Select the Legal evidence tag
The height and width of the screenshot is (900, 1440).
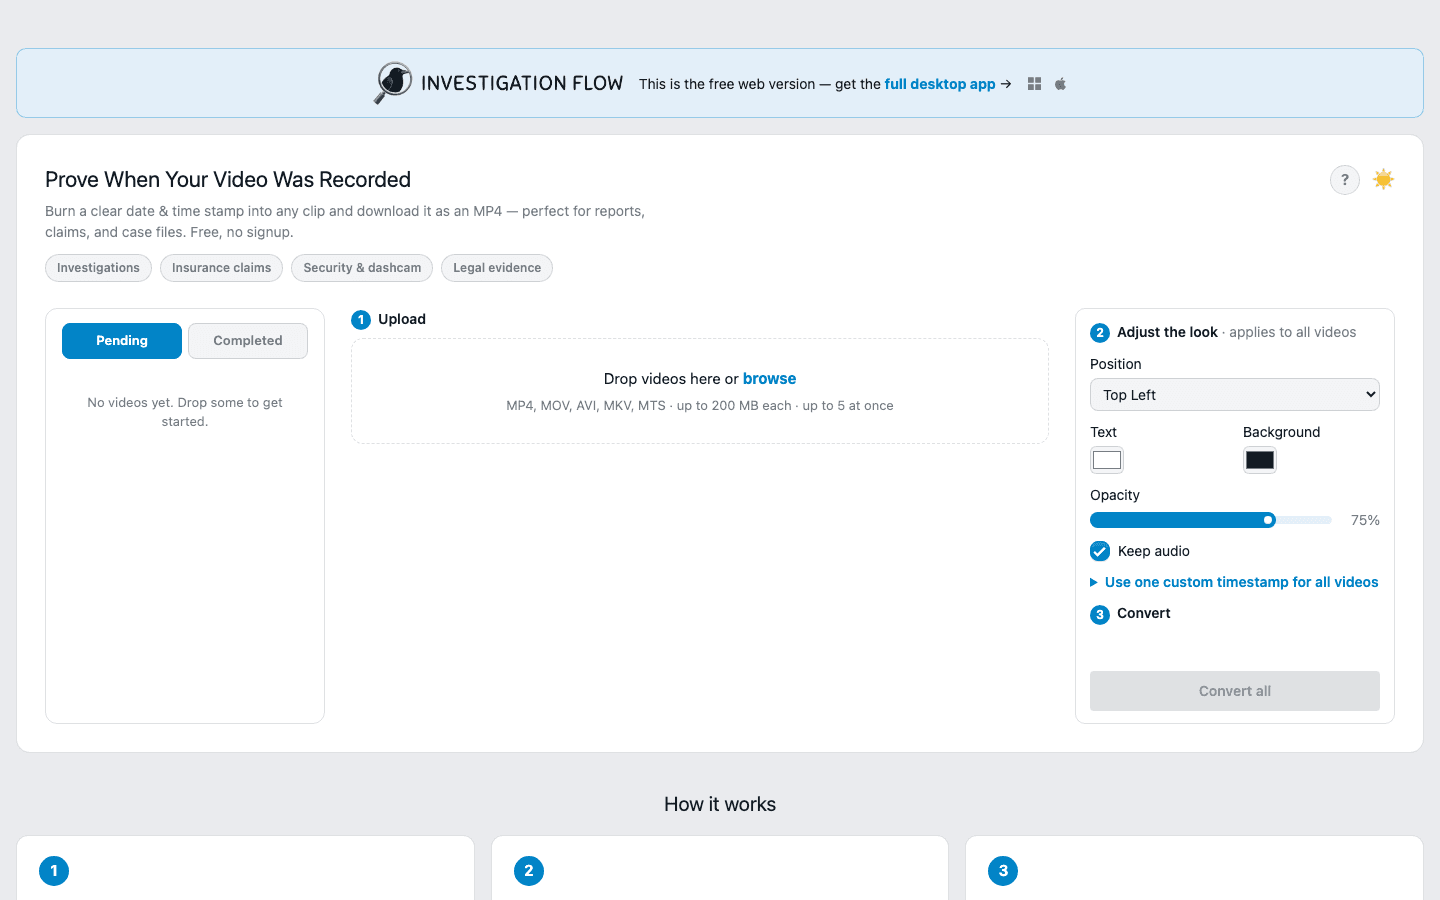tap(497, 268)
